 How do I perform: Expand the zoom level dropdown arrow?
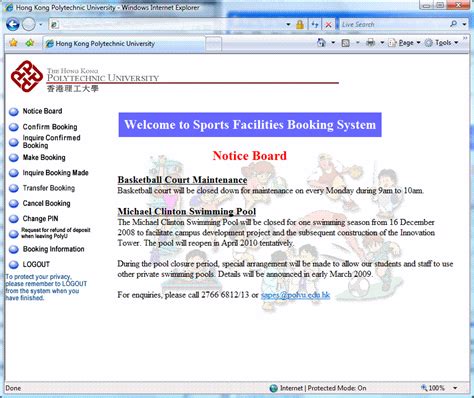click(x=455, y=388)
